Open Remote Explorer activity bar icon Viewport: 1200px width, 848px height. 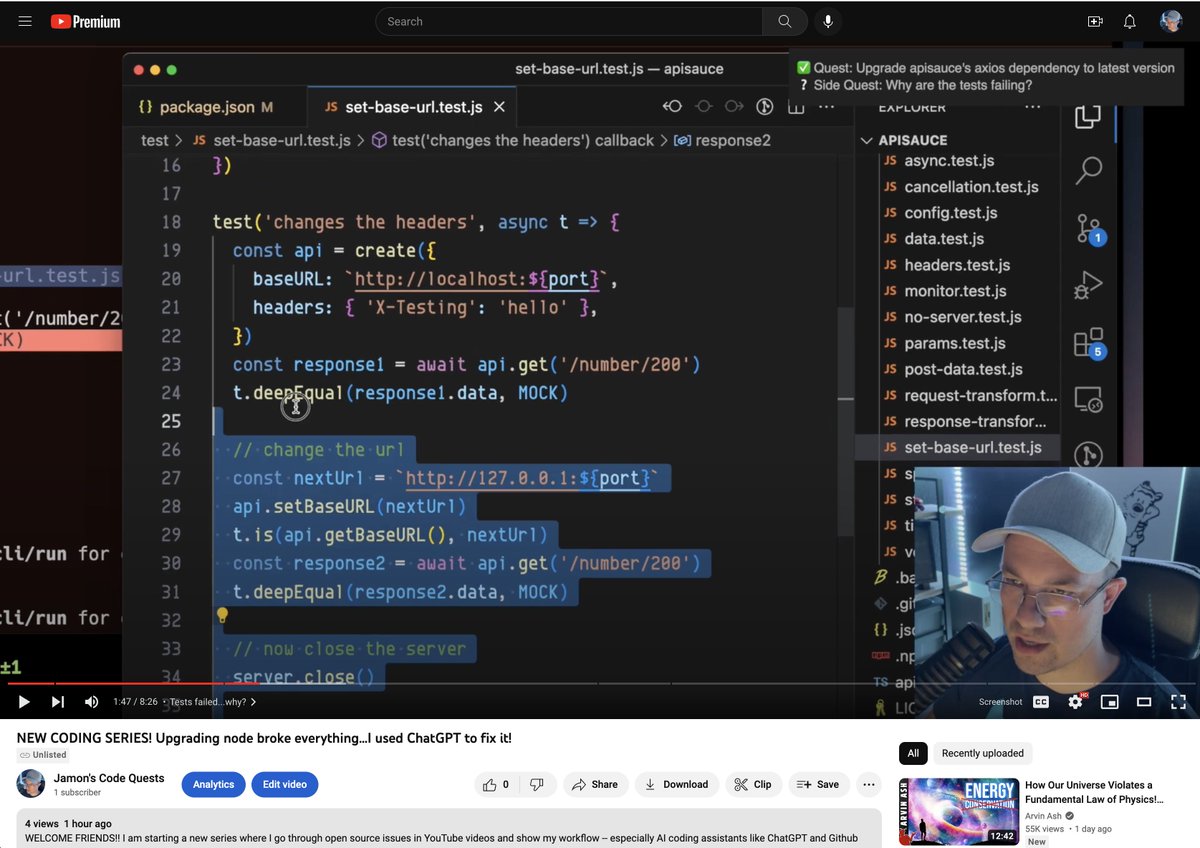(x=1089, y=400)
